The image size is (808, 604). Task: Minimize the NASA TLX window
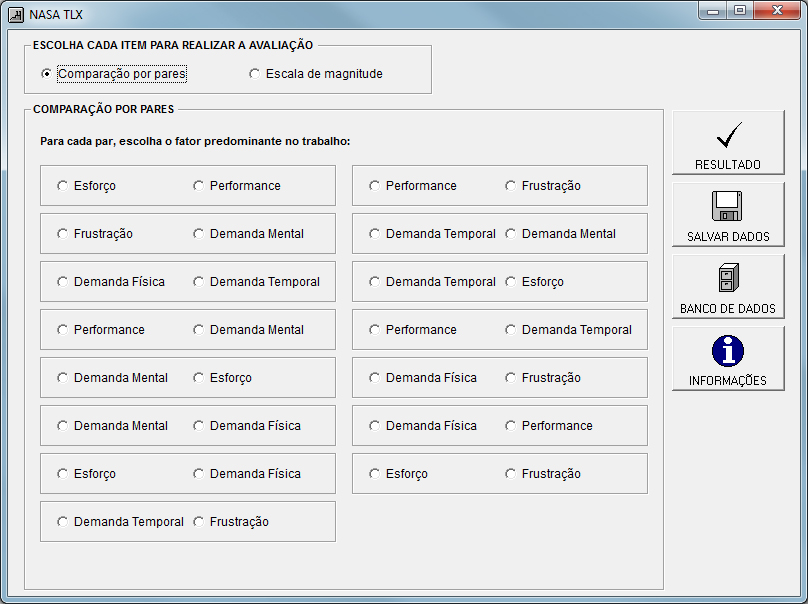coord(713,11)
